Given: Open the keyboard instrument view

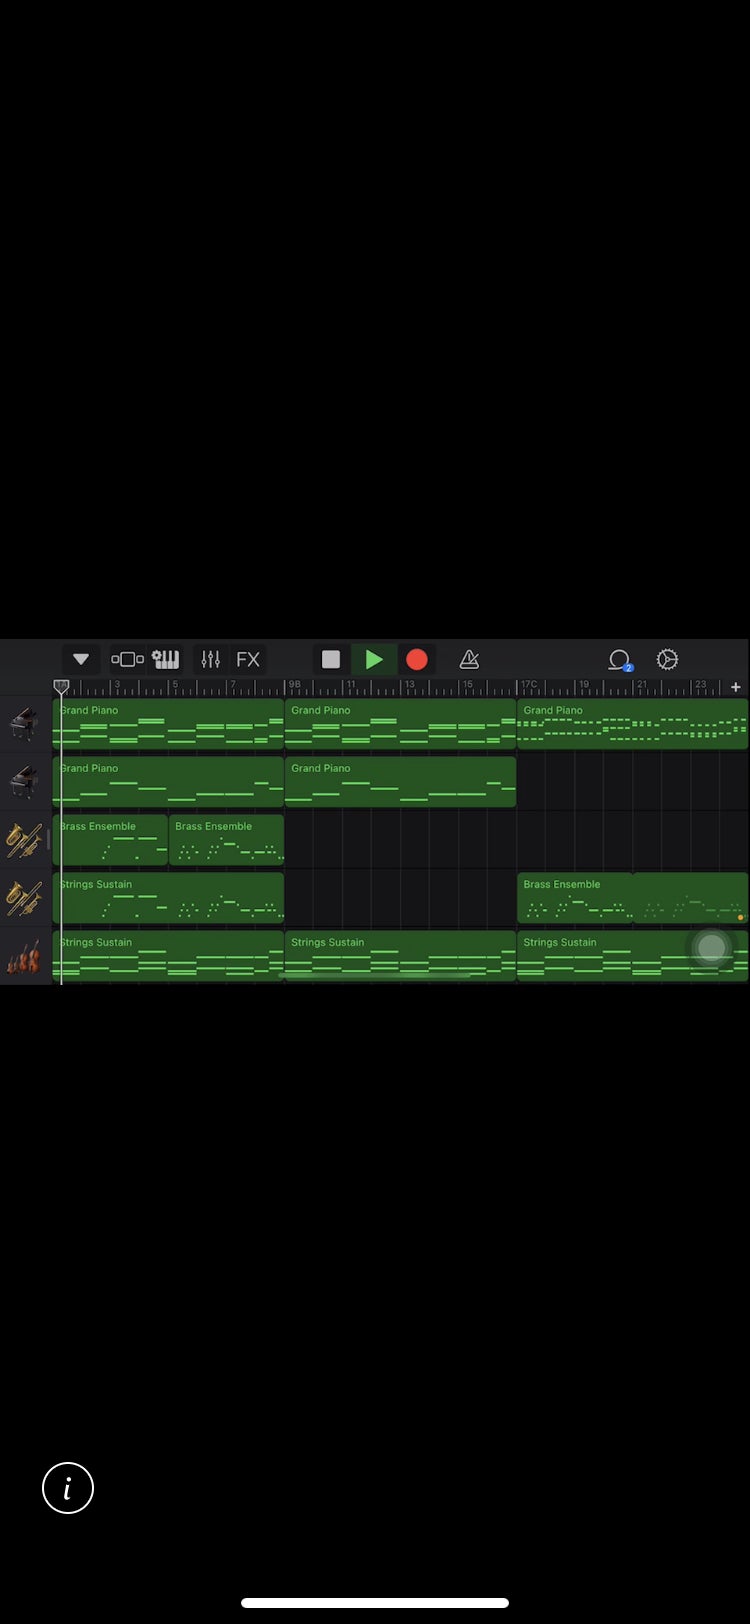Looking at the screenshot, I should click(166, 659).
